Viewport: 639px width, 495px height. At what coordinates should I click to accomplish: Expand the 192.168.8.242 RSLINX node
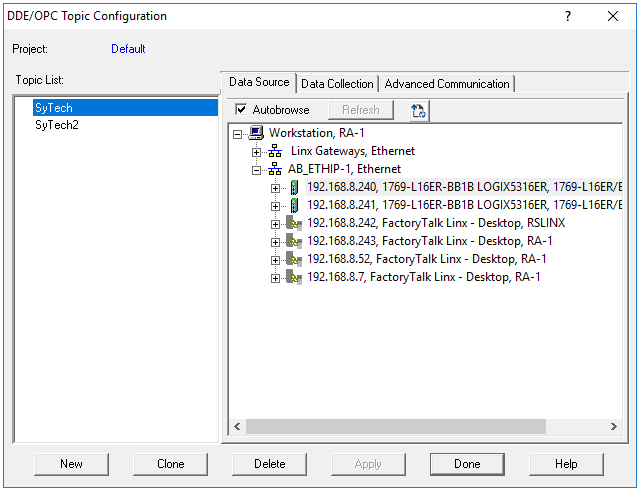pos(275,224)
